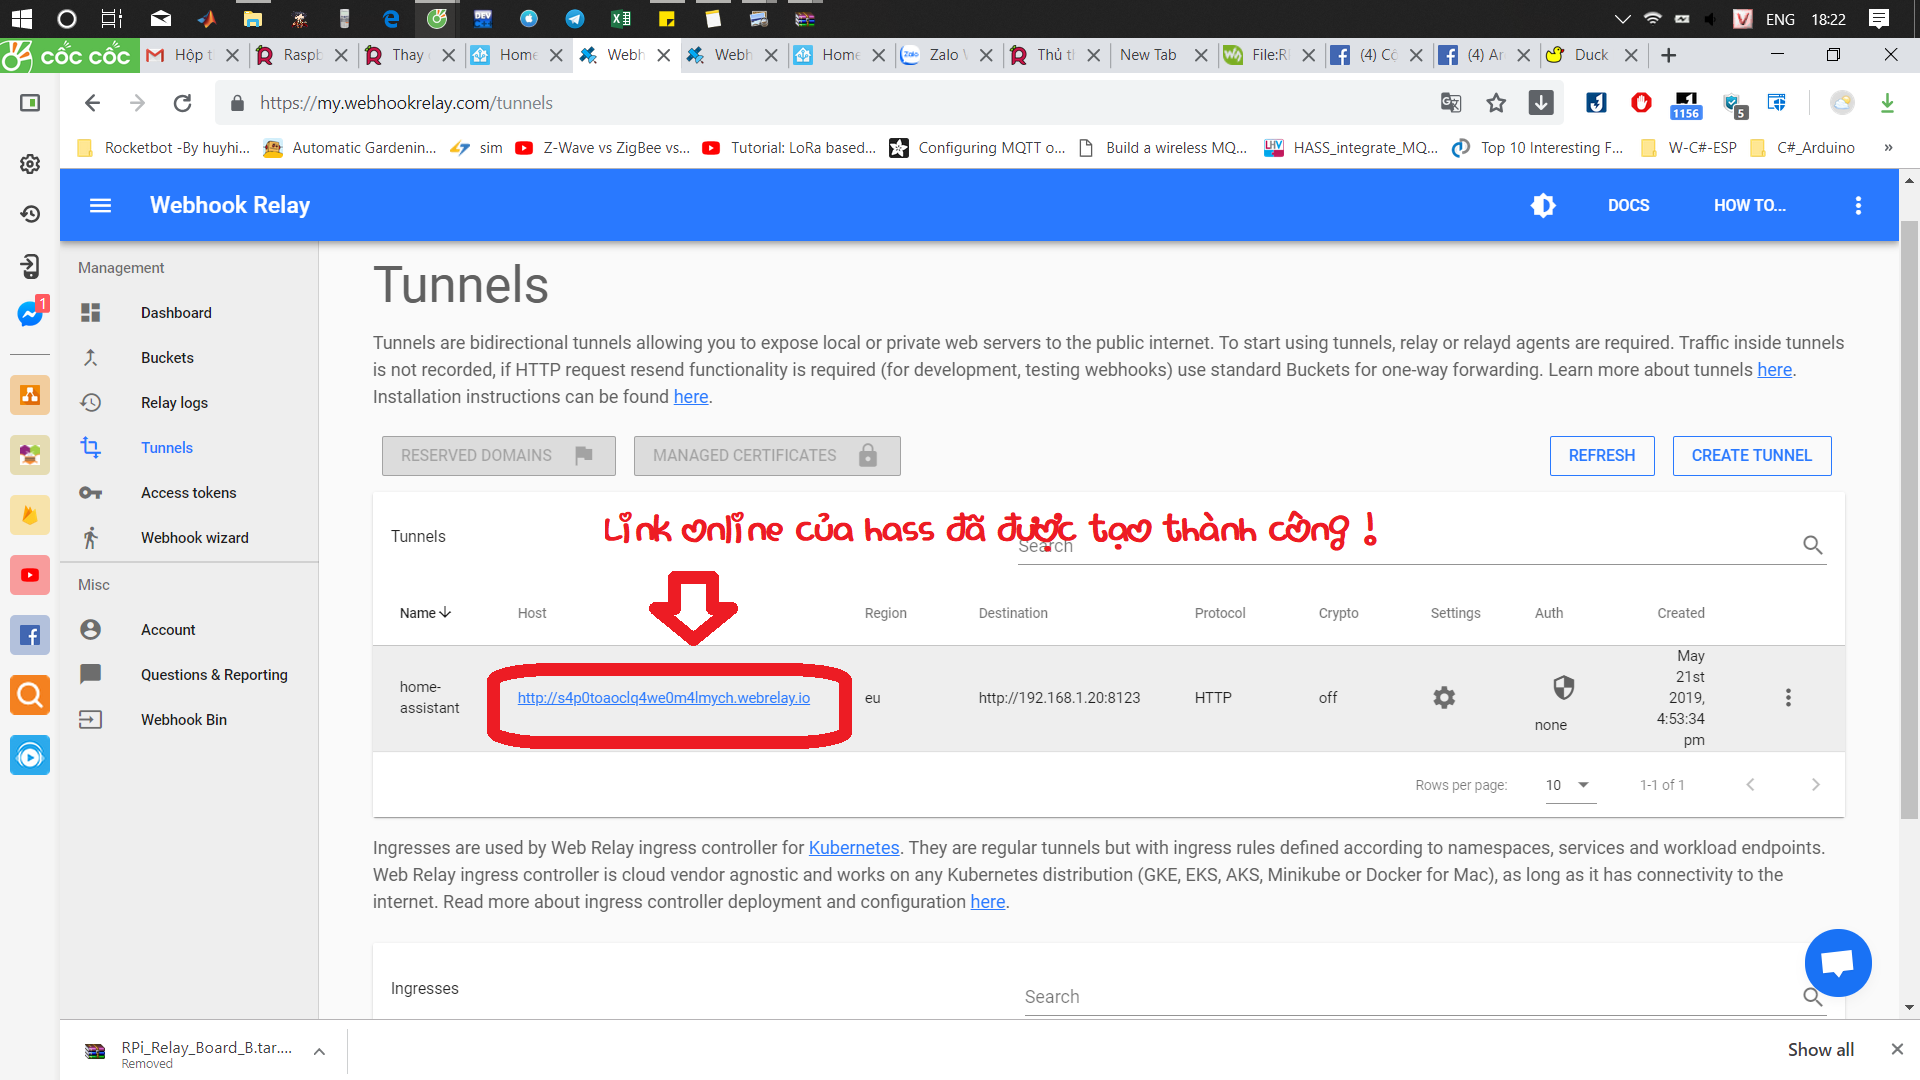Reload the page
The width and height of the screenshot is (1920, 1080).
tap(182, 103)
